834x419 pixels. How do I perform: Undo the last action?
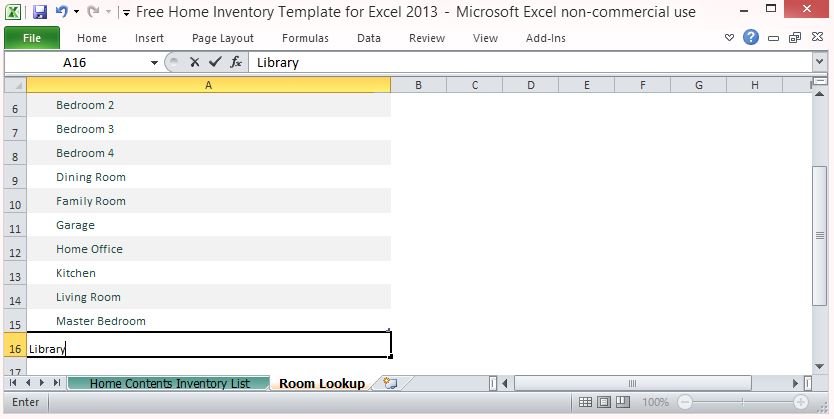coord(61,11)
